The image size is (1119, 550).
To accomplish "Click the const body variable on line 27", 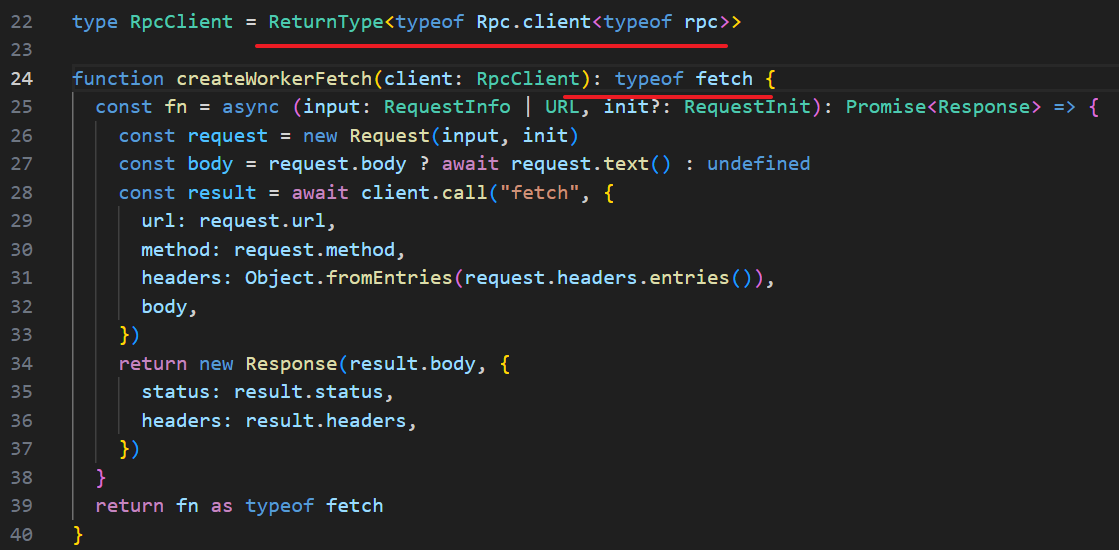I will click(176, 165).
